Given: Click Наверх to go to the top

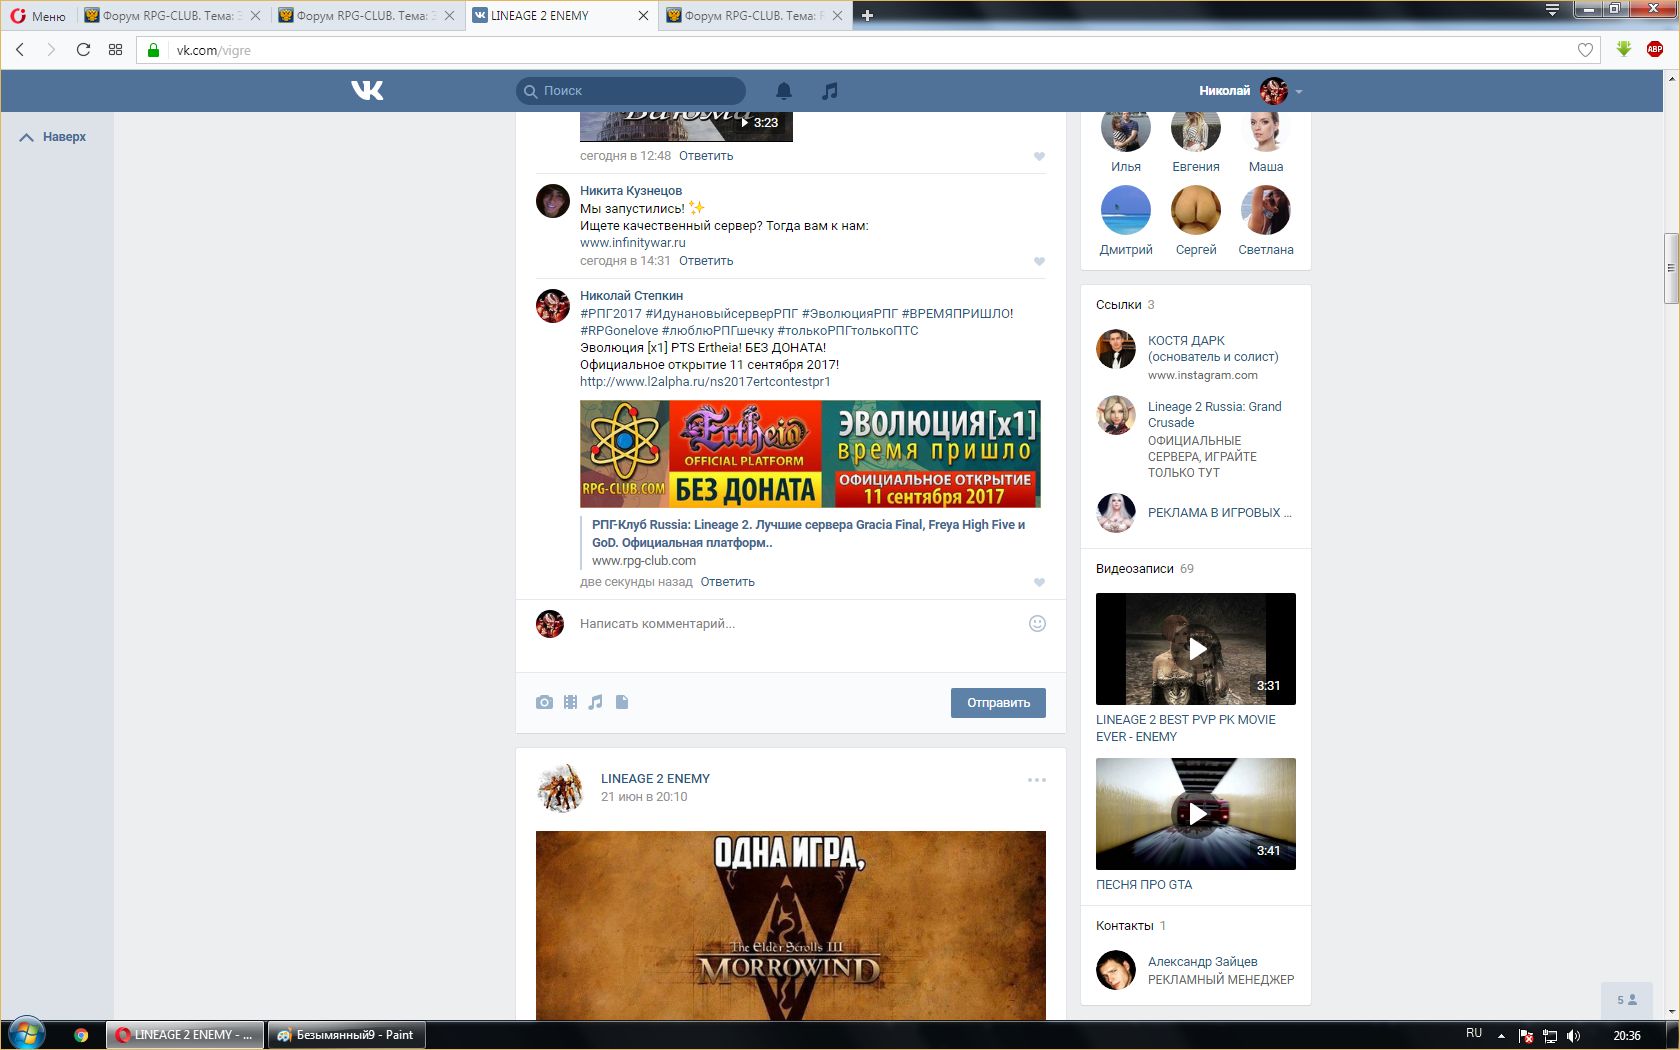Looking at the screenshot, I should (x=53, y=137).
